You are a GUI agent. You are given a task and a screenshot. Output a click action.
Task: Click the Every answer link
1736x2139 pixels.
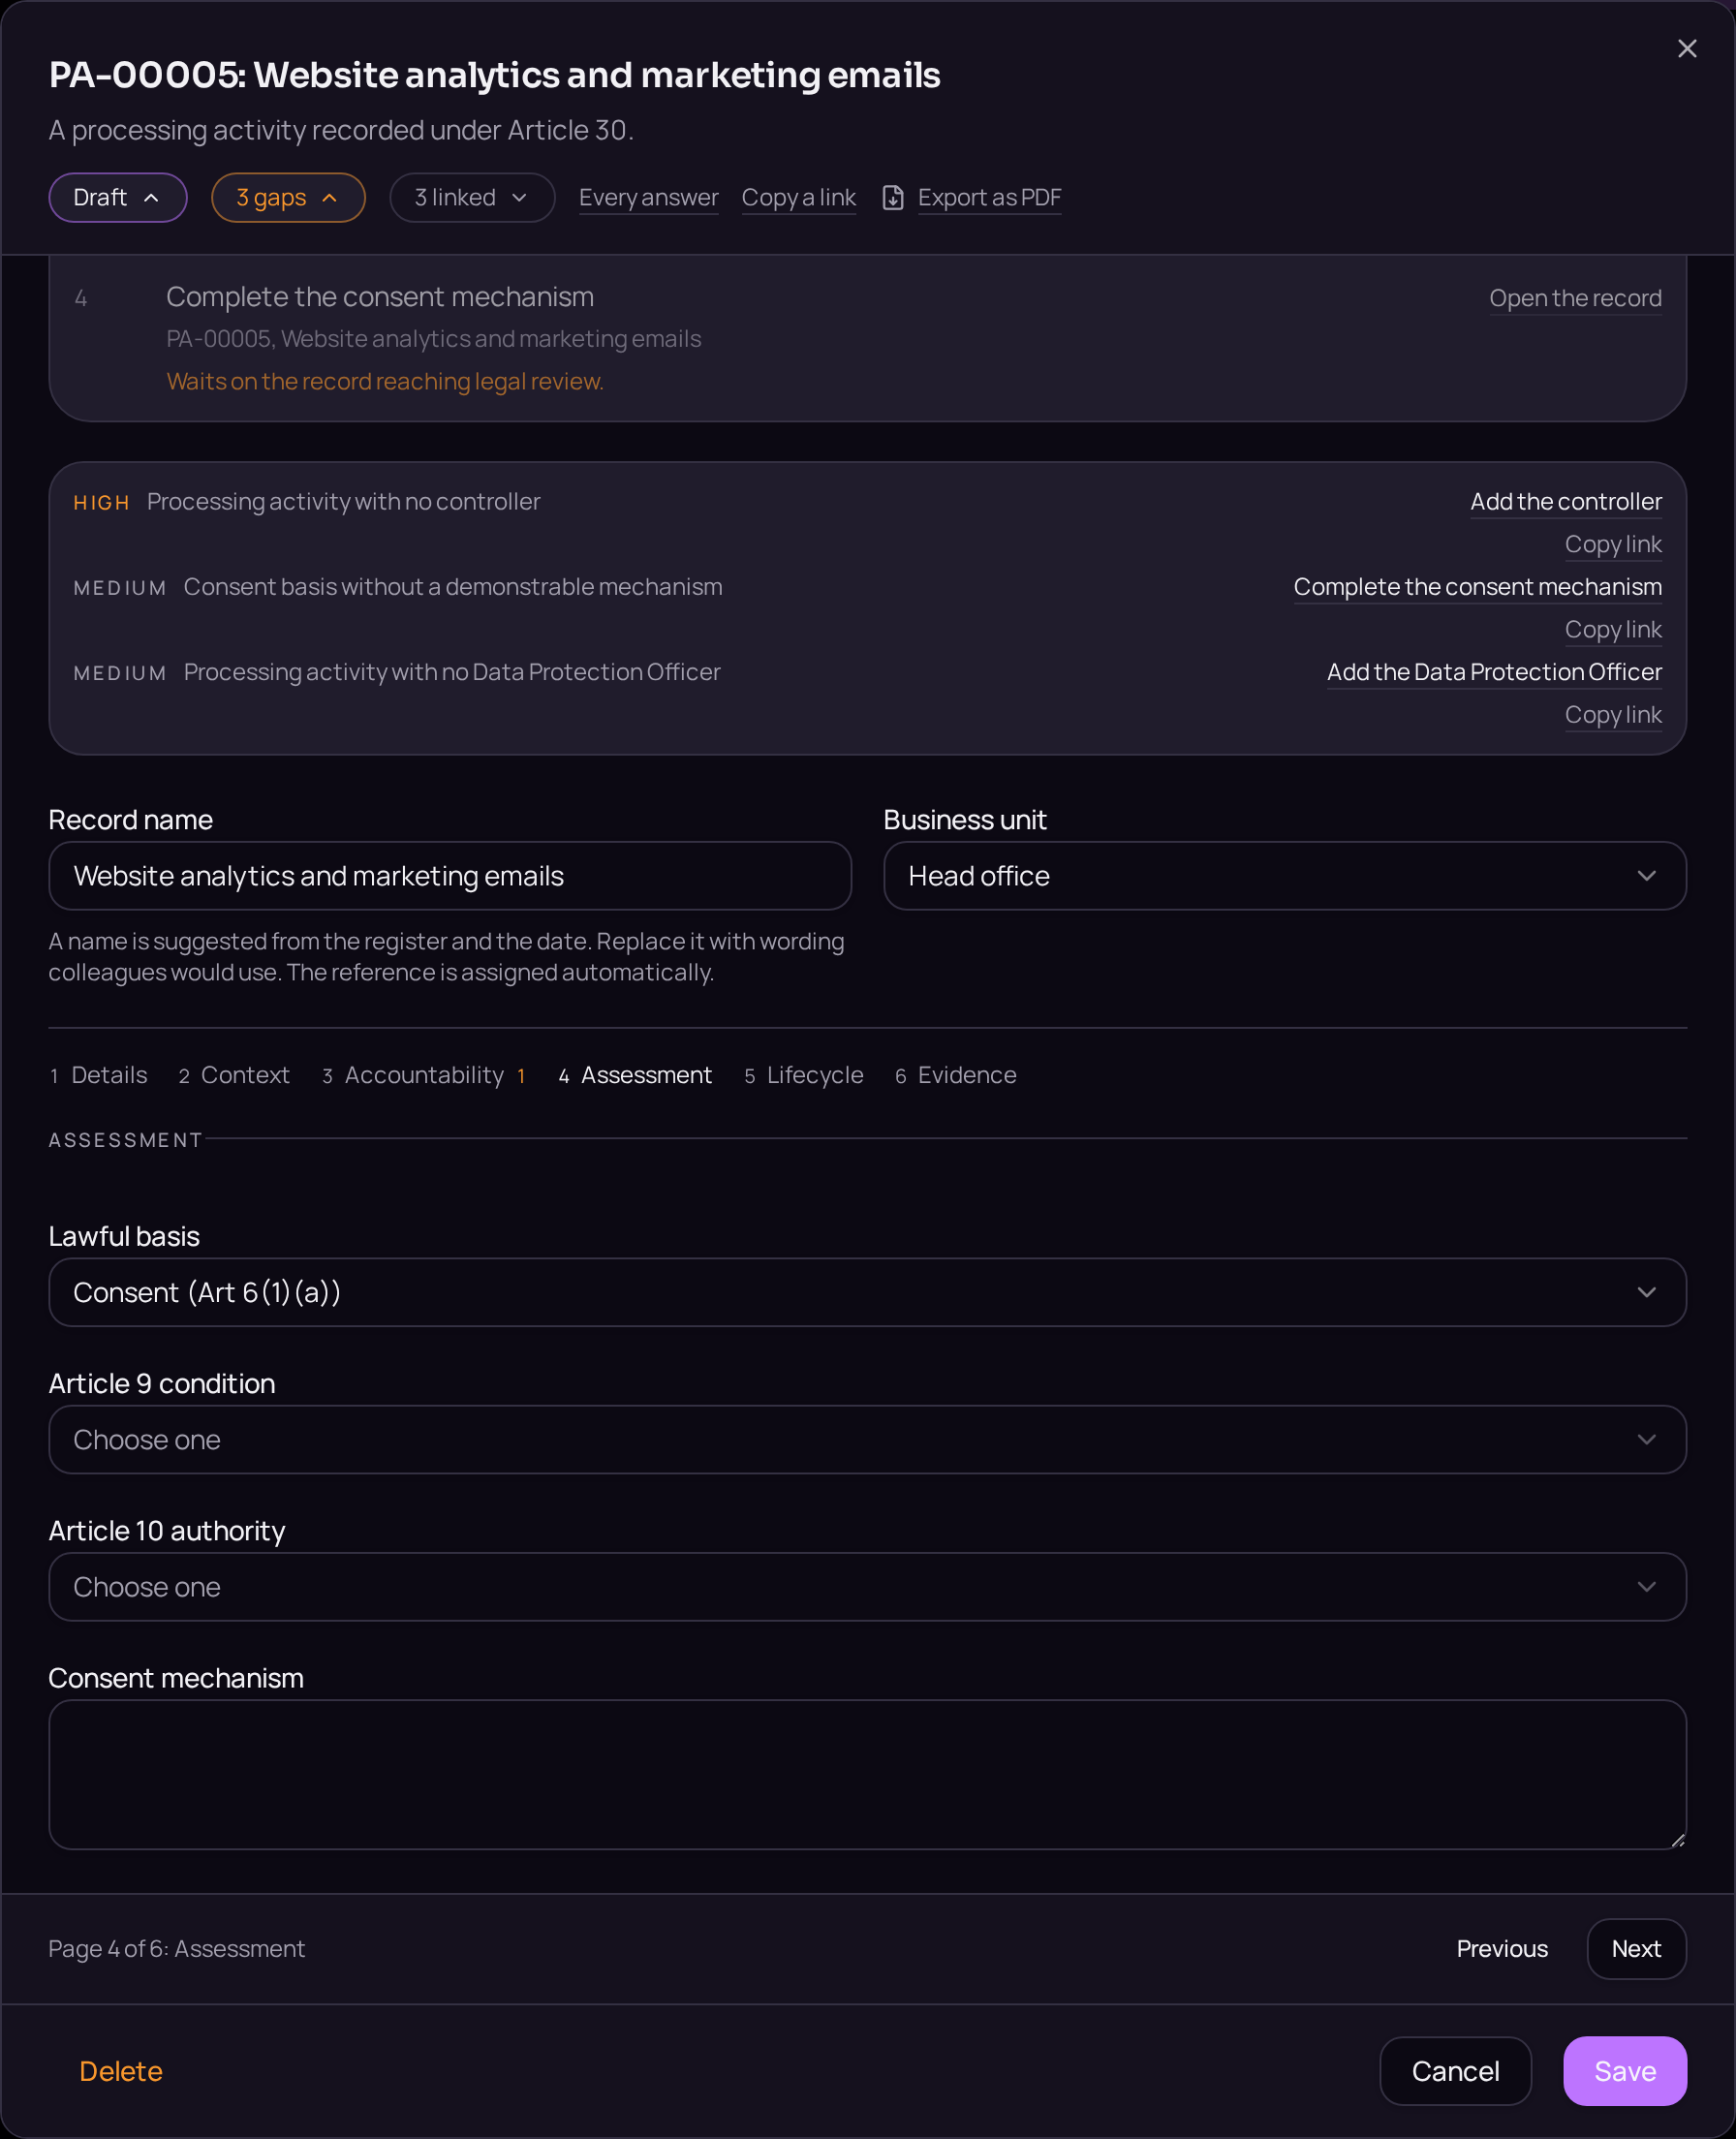(648, 198)
